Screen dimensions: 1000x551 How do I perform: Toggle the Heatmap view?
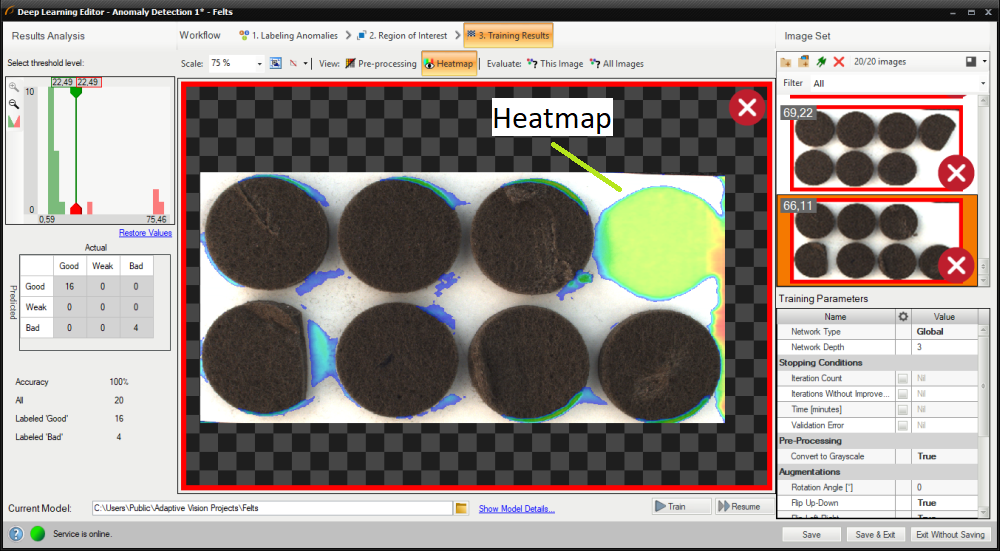tap(449, 63)
